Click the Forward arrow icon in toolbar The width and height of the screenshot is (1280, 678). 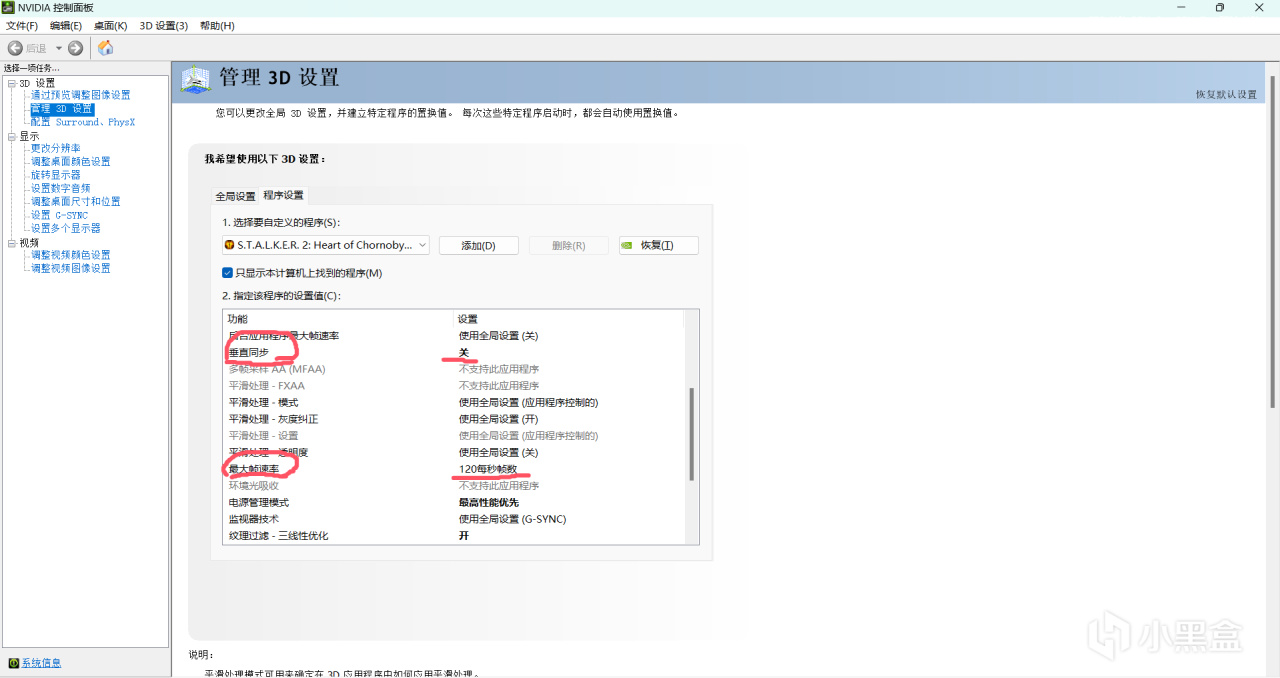[x=76, y=48]
